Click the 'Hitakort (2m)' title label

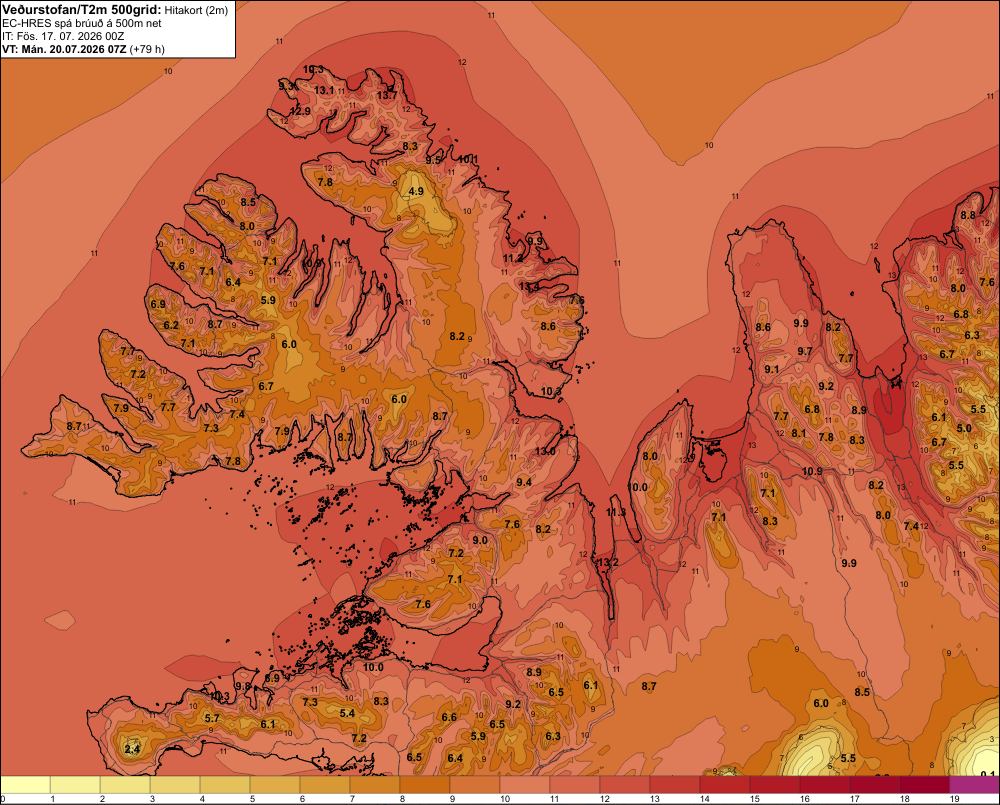(x=196, y=10)
